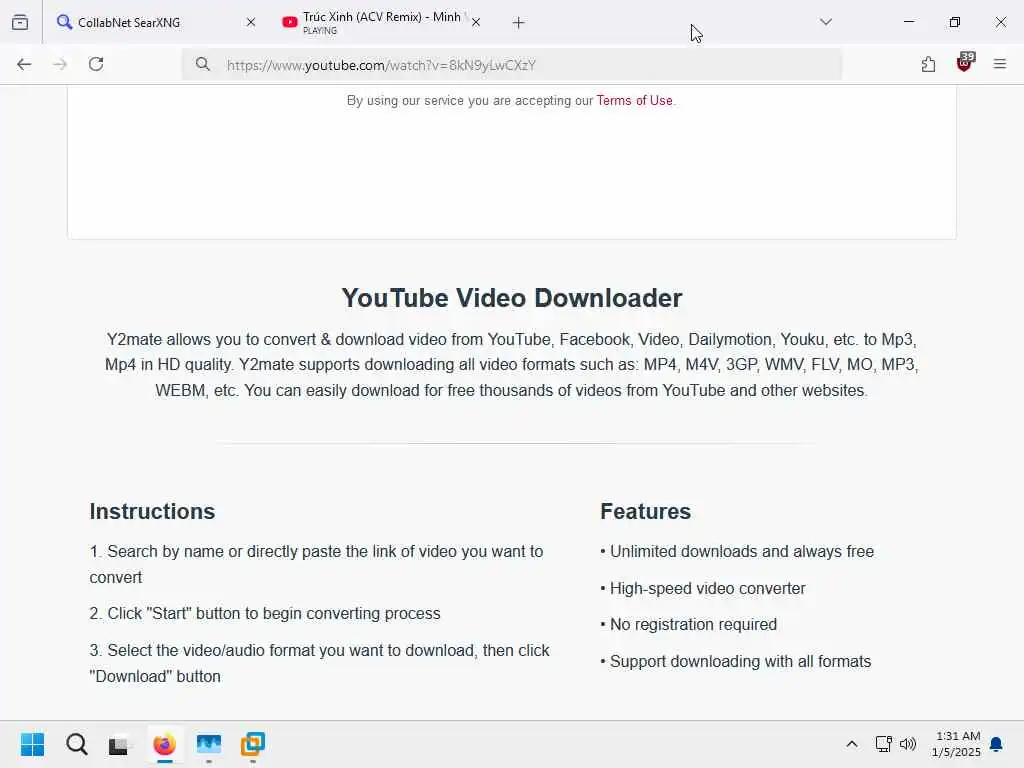Screen dimensions: 1024x768
Task: Reload the current page
Action: (96, 64)
